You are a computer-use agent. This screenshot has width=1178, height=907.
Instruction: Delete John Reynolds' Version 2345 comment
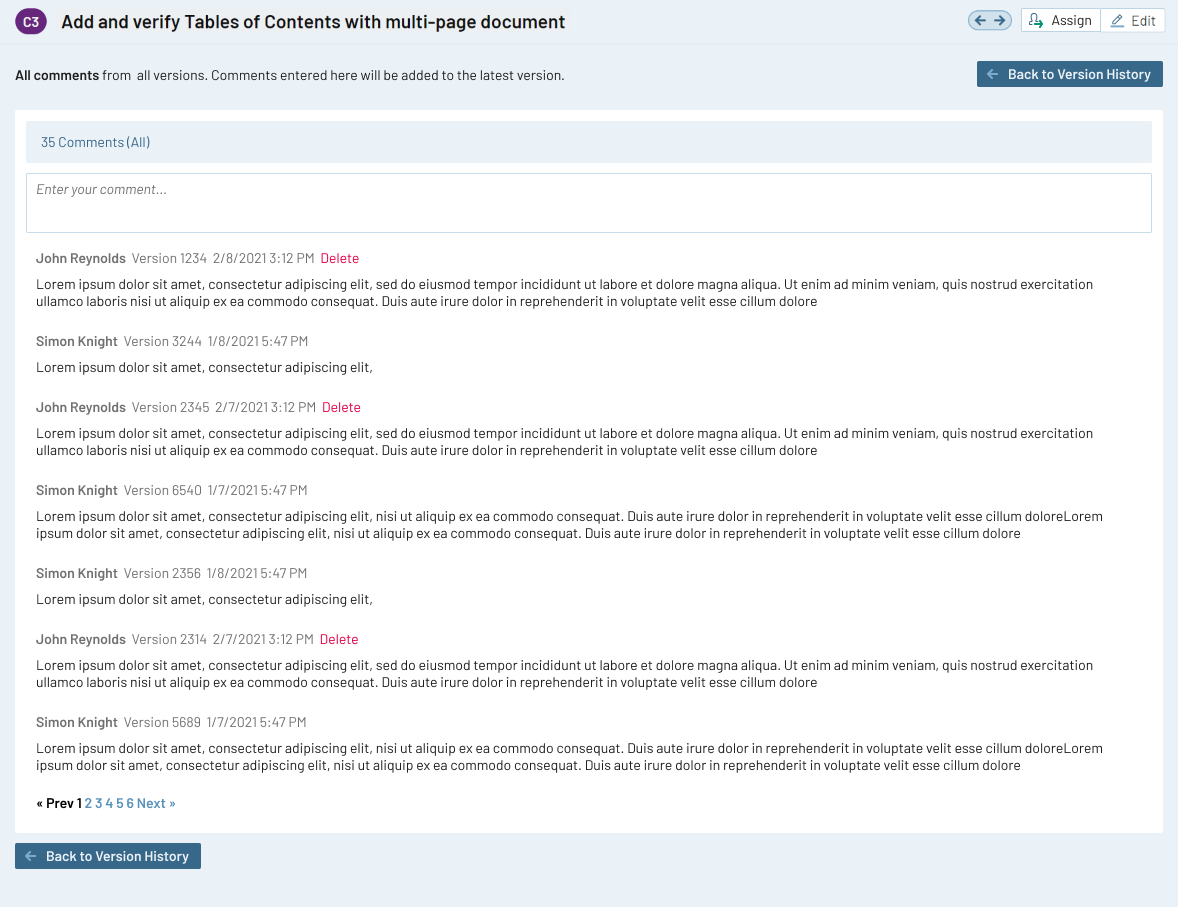click(x=341, y=407)
